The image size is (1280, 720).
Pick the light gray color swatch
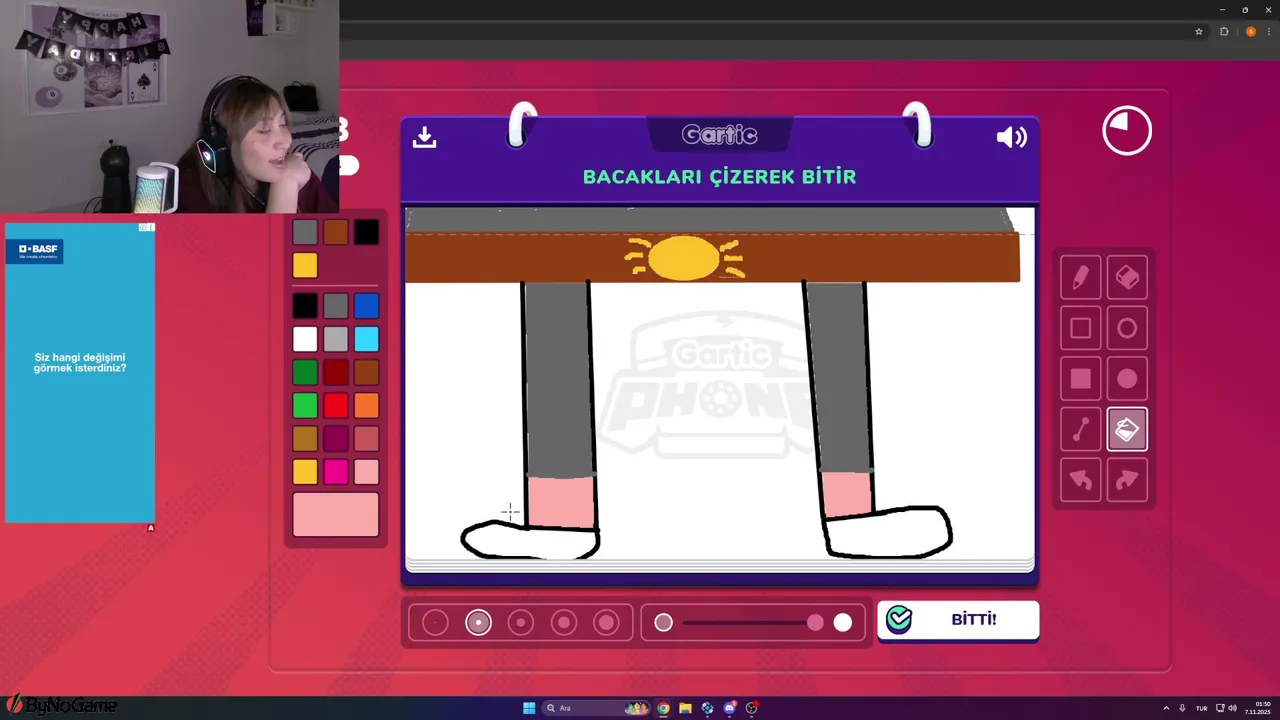(x=336, y=339)
